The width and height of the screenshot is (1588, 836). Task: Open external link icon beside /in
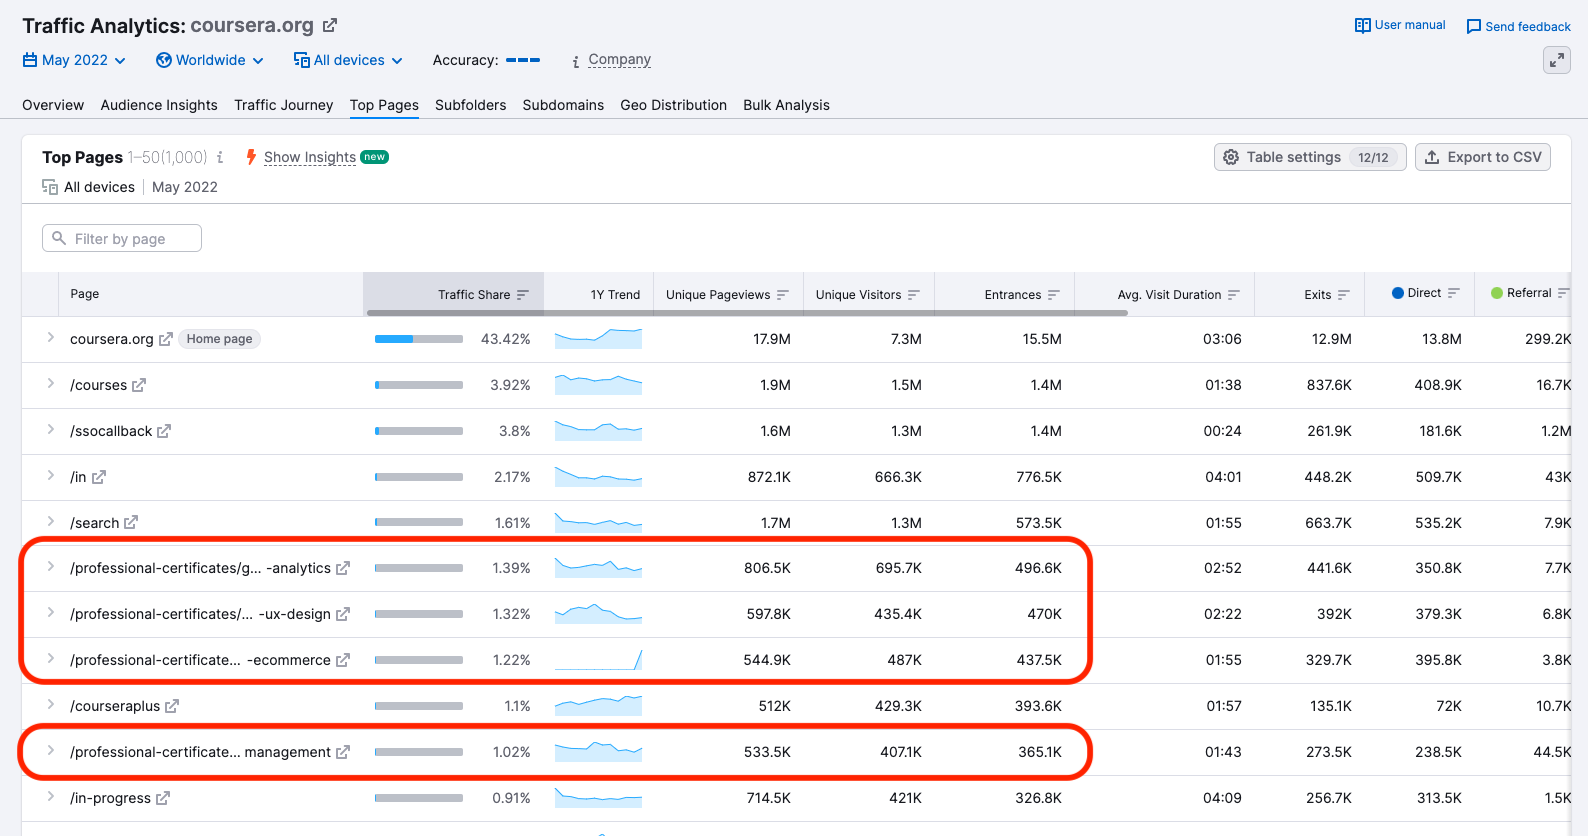(x=98, y=477)
